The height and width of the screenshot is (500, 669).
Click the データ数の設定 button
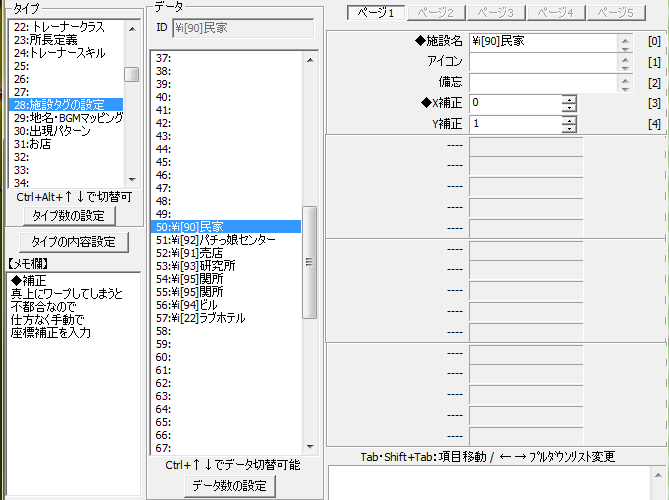click(x=230, y=486)
